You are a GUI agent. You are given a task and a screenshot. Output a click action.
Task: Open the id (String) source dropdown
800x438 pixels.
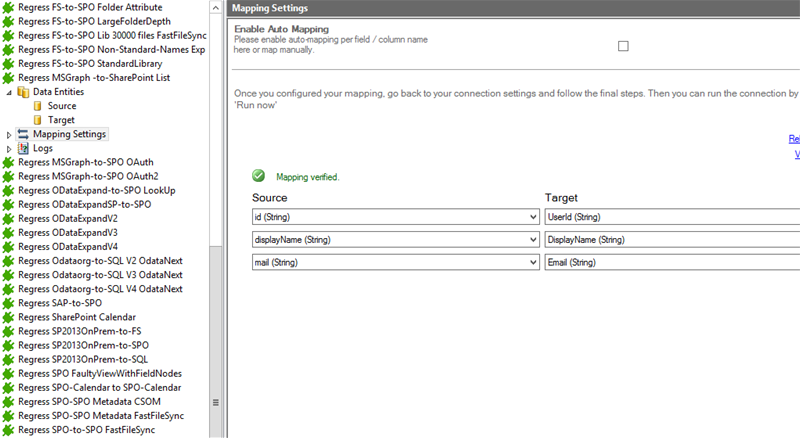532,217
